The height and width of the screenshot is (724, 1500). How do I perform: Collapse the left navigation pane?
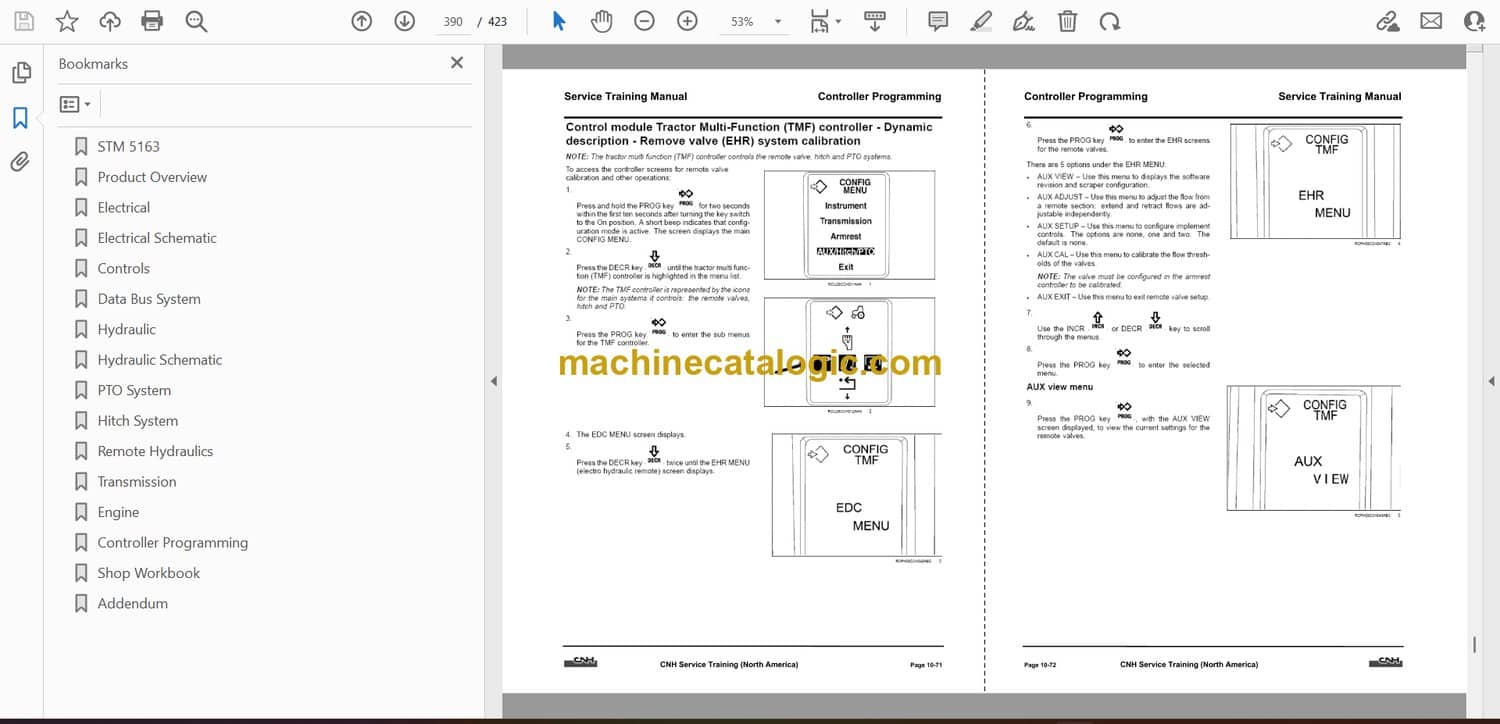[x=493, y=381]
